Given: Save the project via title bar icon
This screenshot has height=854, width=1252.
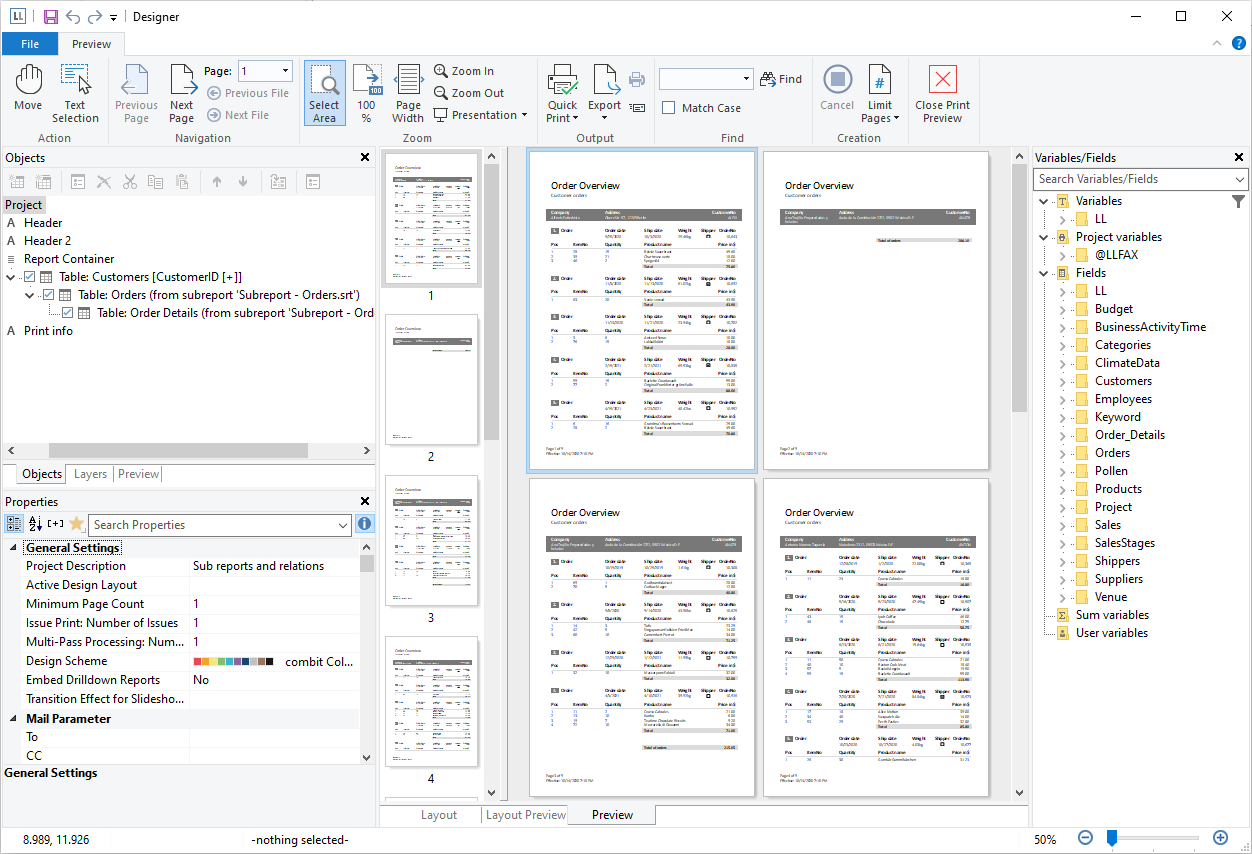Looking at the screenshot, I should (x=50, y=16).
